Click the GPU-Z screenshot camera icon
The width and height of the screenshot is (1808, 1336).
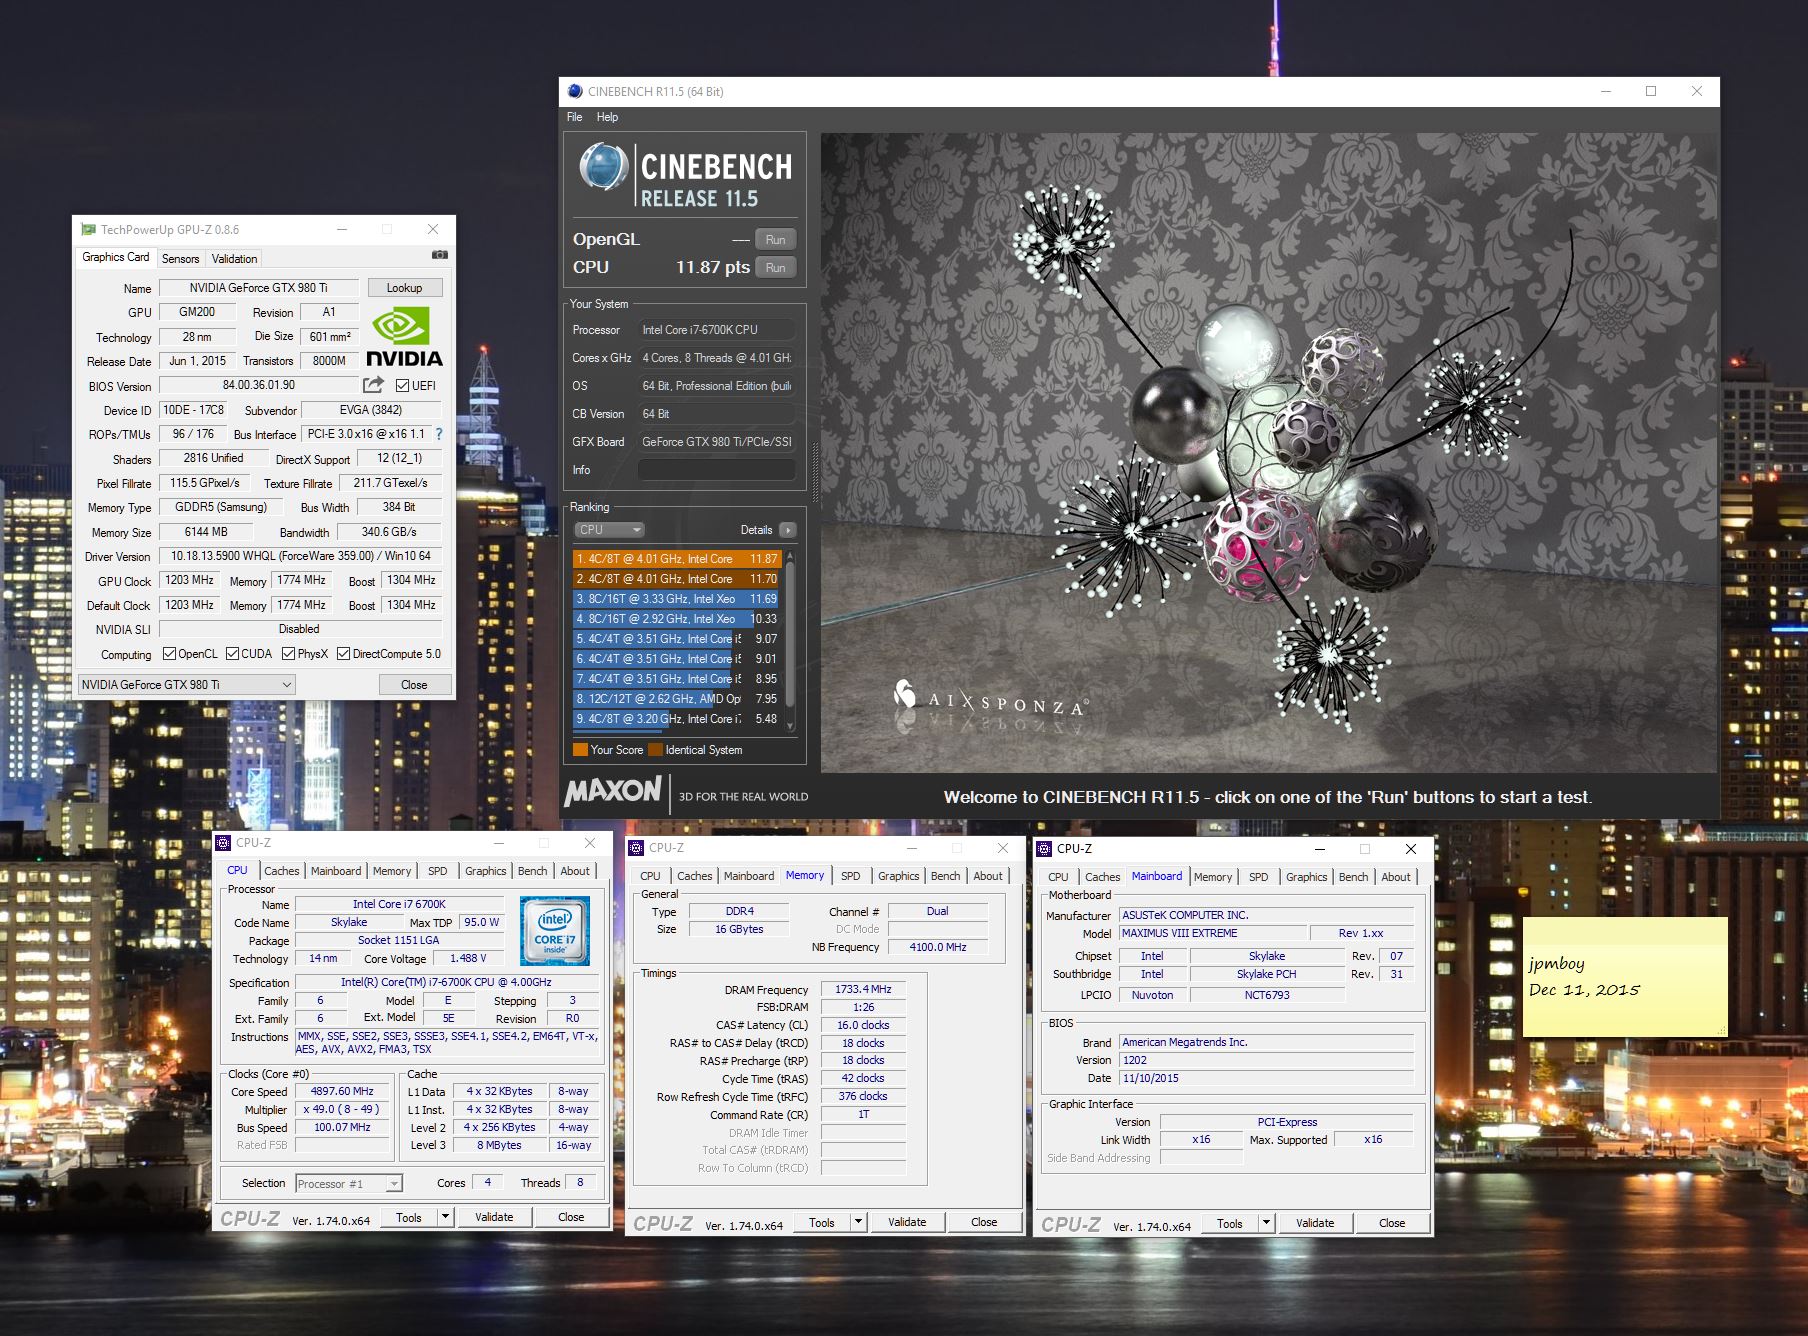point(439,256)
